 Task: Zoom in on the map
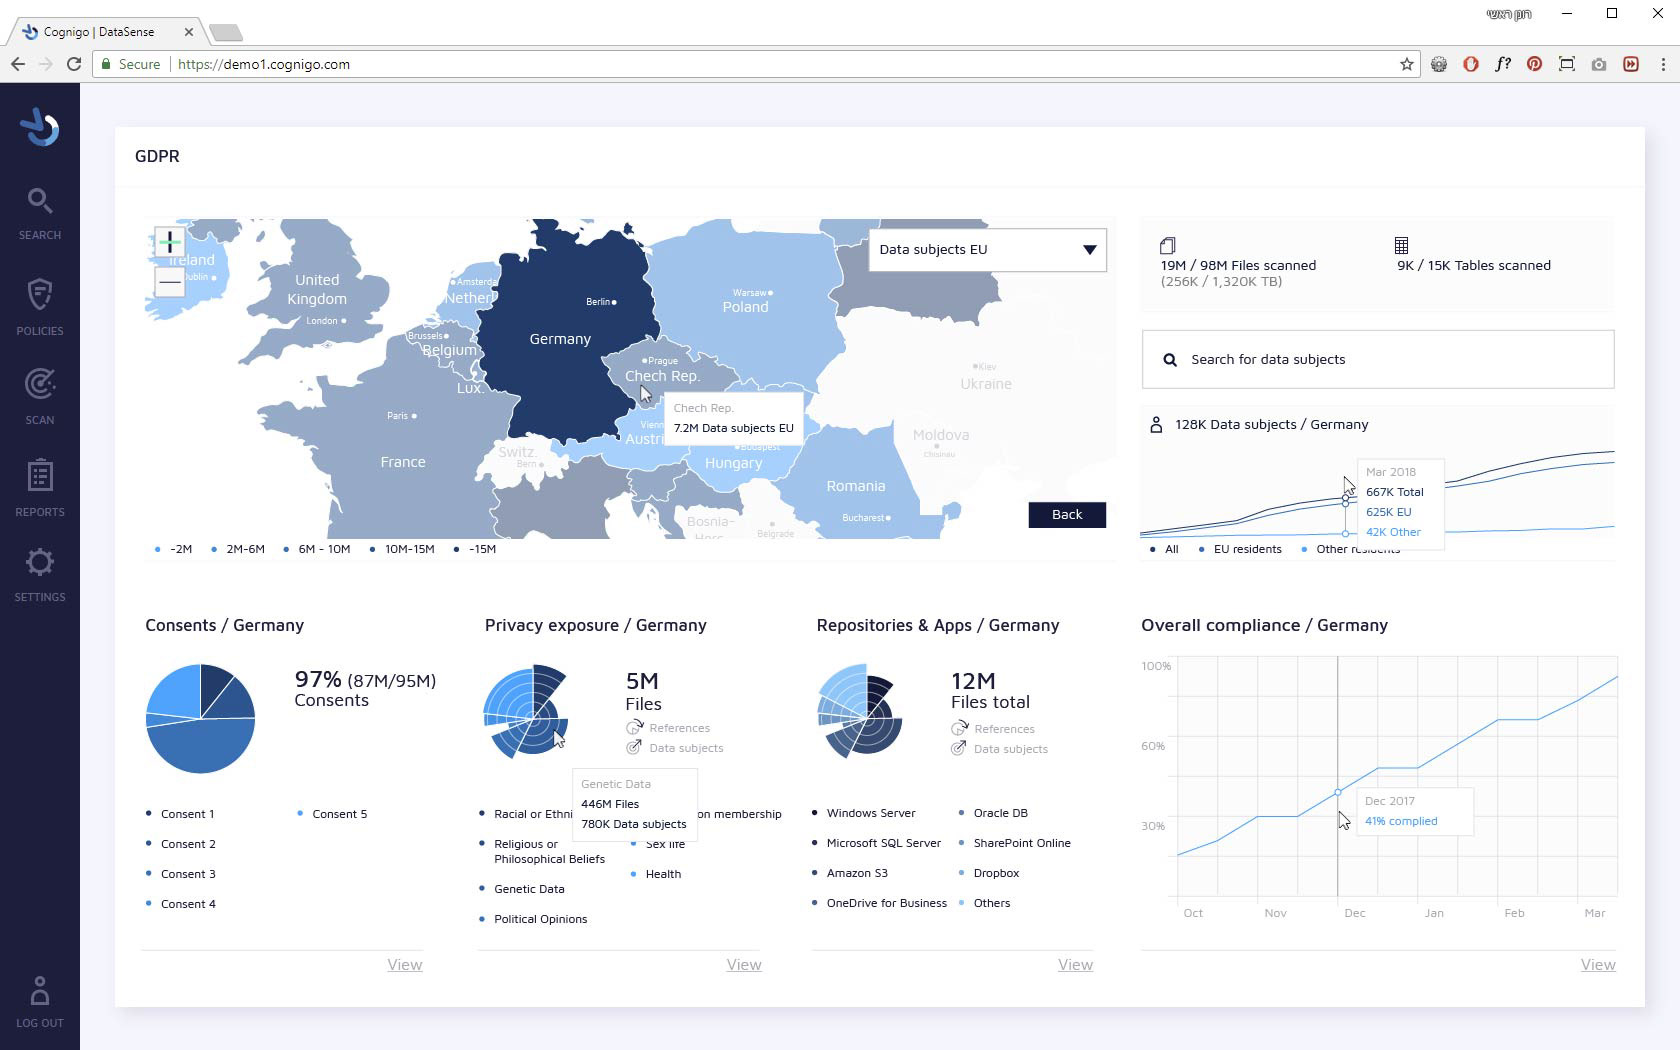170,242
